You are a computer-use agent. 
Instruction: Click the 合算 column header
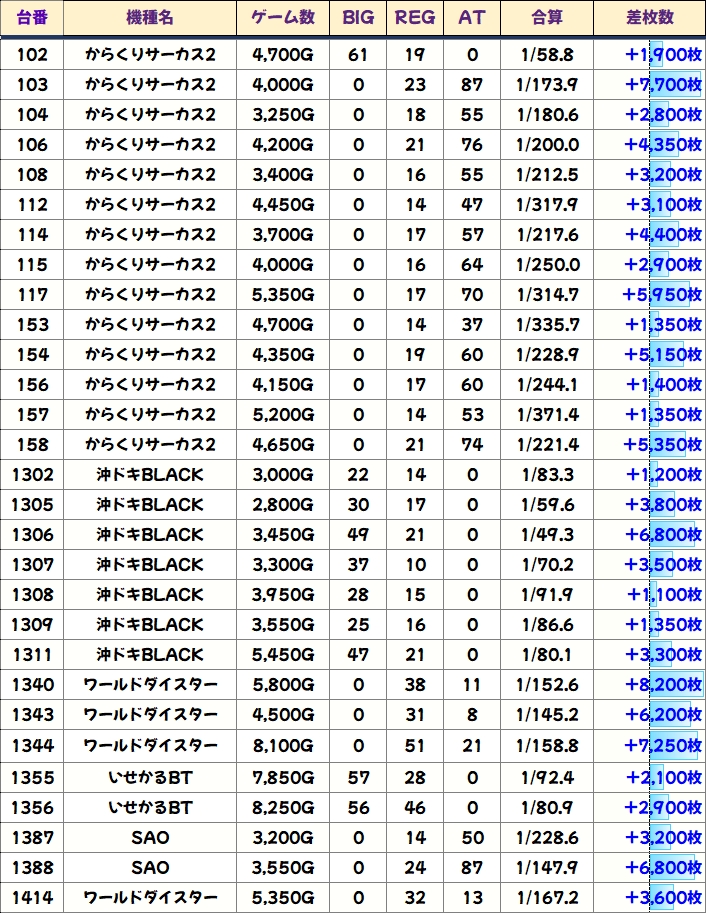547,17
